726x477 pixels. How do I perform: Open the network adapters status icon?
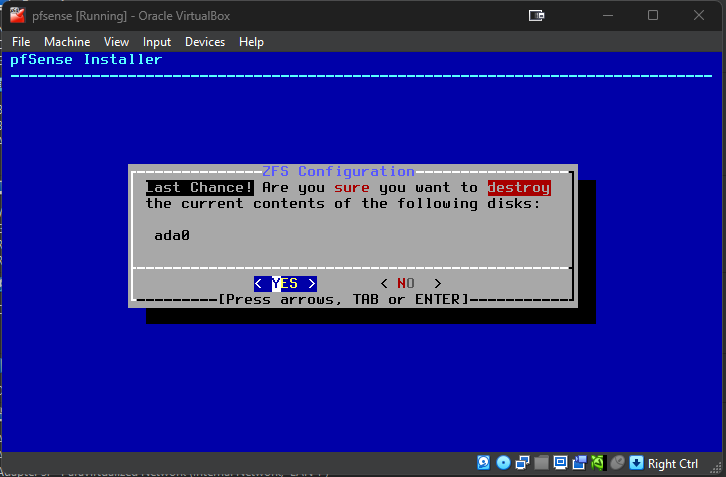click(x=522, y=463)
